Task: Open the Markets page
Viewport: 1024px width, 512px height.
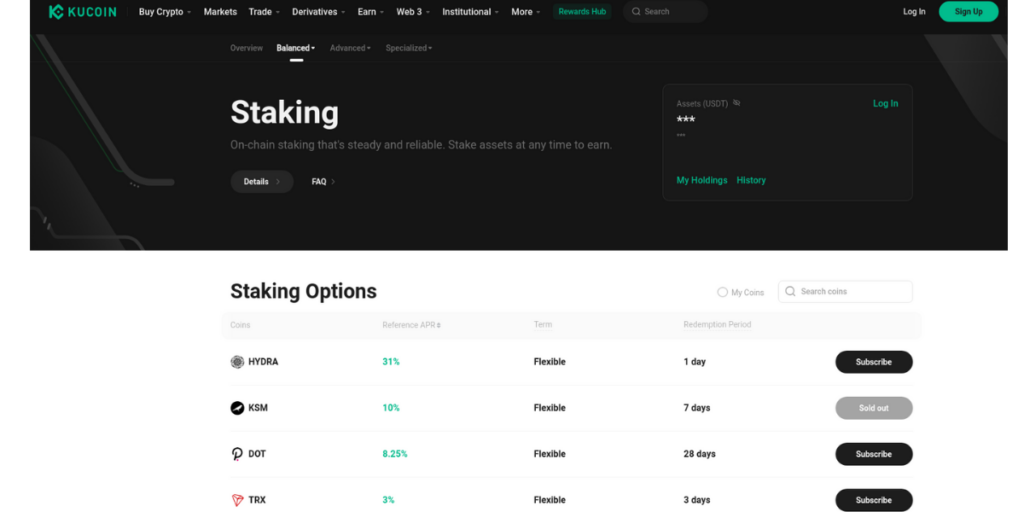Action: coord(220,12)
